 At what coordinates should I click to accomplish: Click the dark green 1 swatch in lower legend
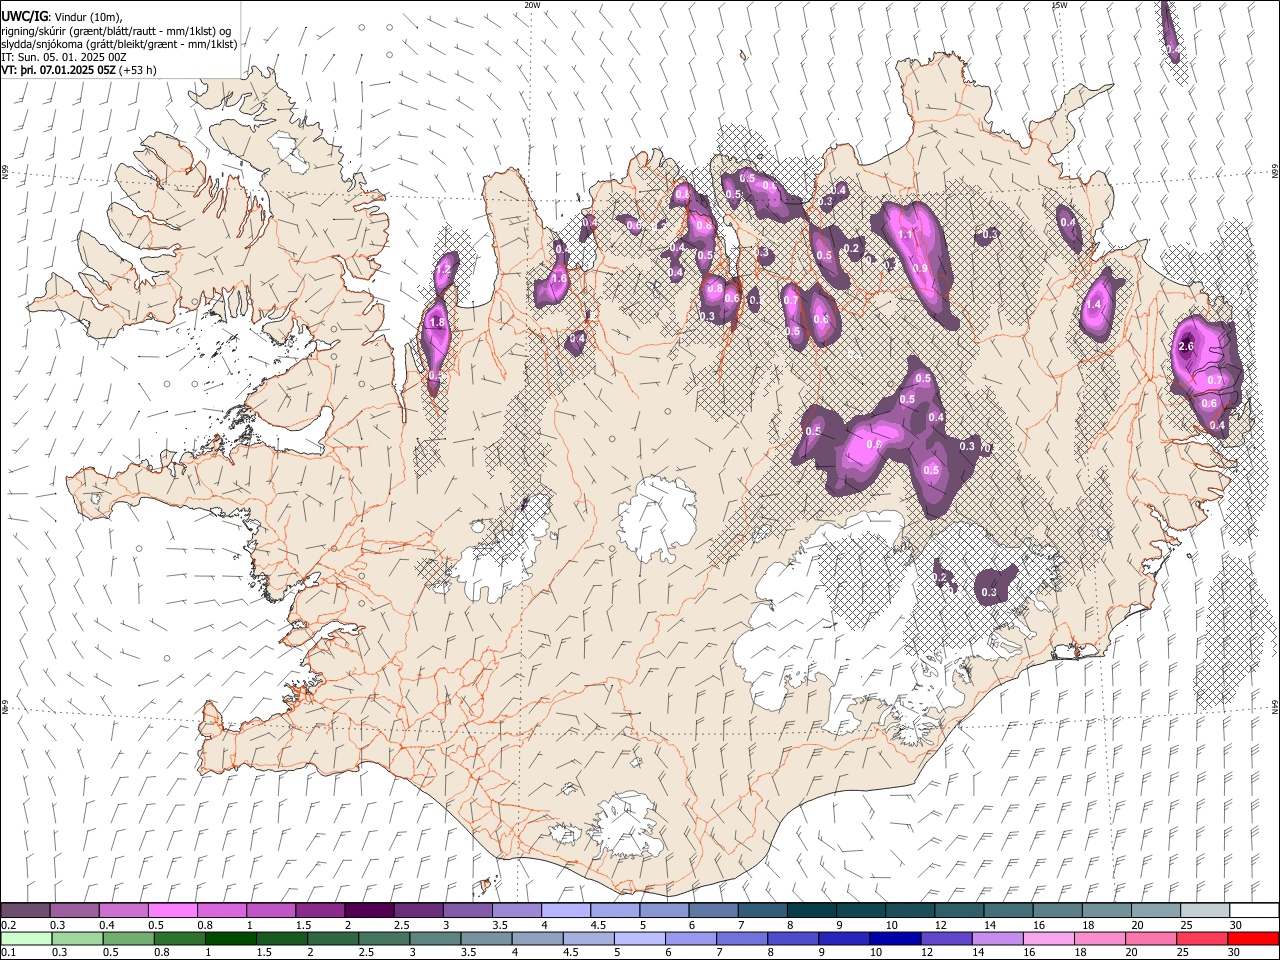click(x=231, y=938)
